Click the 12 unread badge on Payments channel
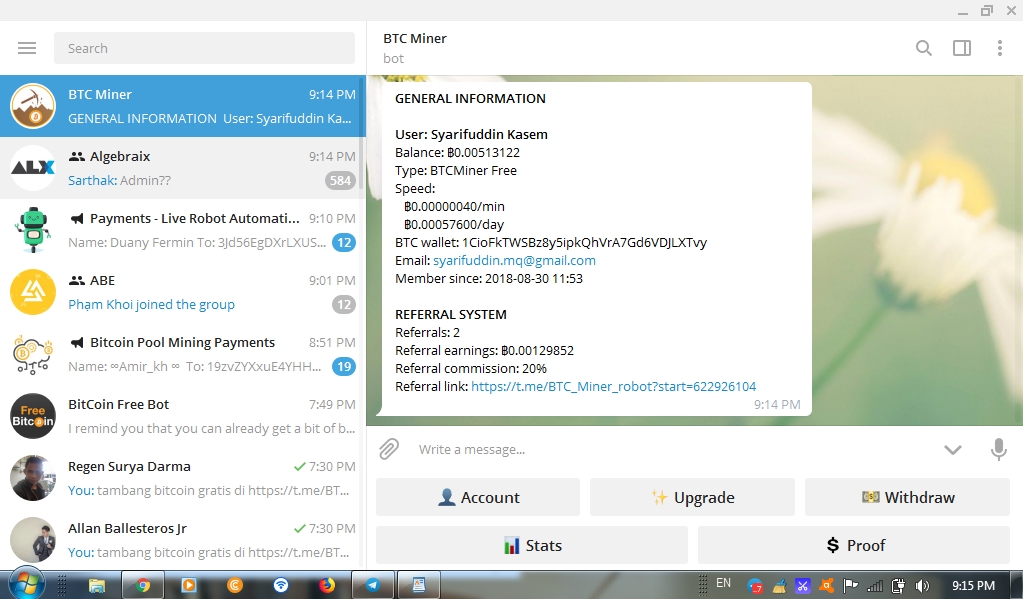 (344, 243)
